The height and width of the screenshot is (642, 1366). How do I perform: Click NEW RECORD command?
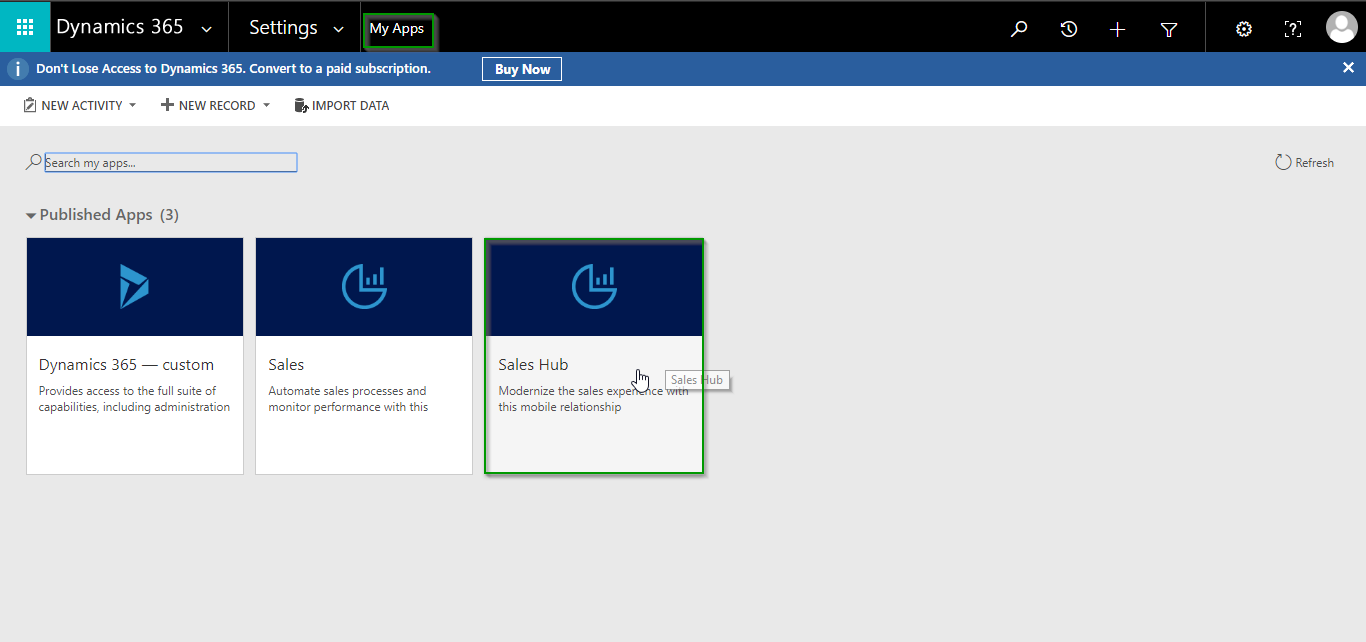[x=208, y=105]
